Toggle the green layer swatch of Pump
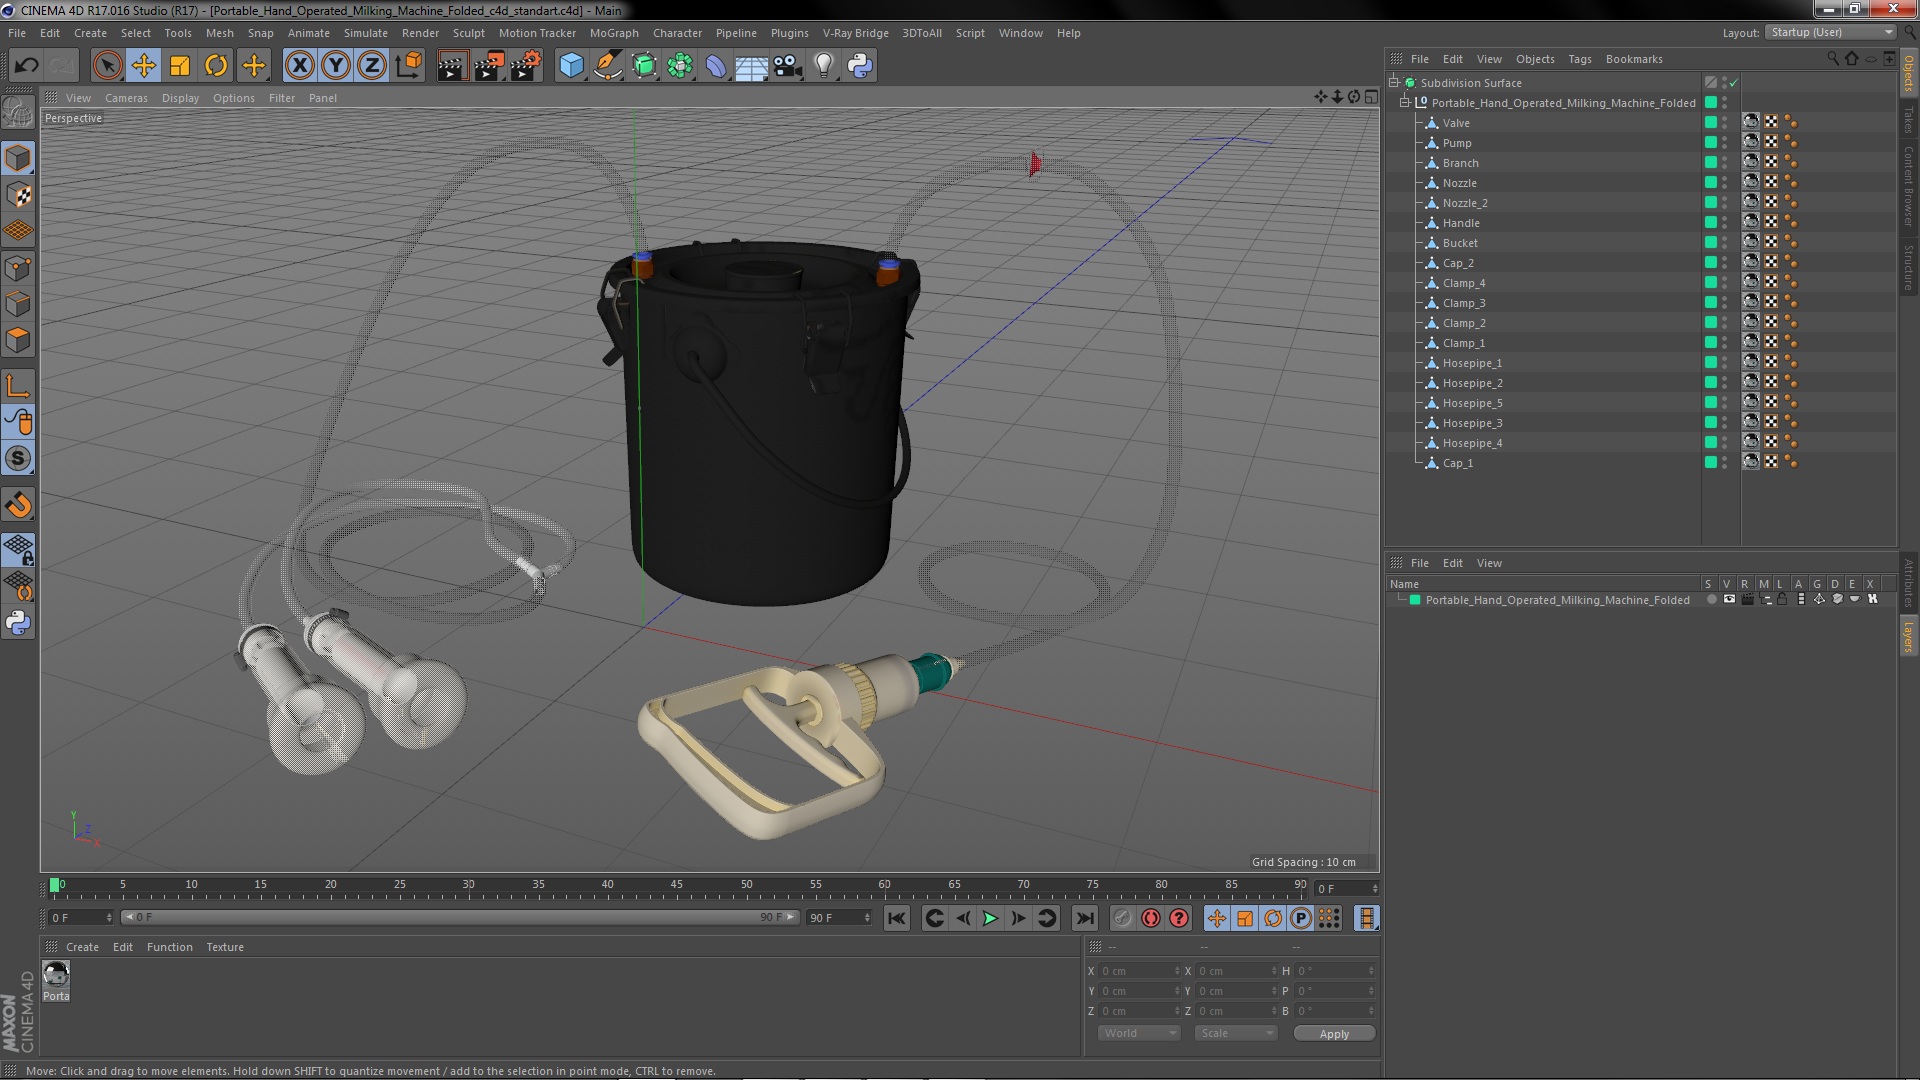 (x=1711, y=143)
